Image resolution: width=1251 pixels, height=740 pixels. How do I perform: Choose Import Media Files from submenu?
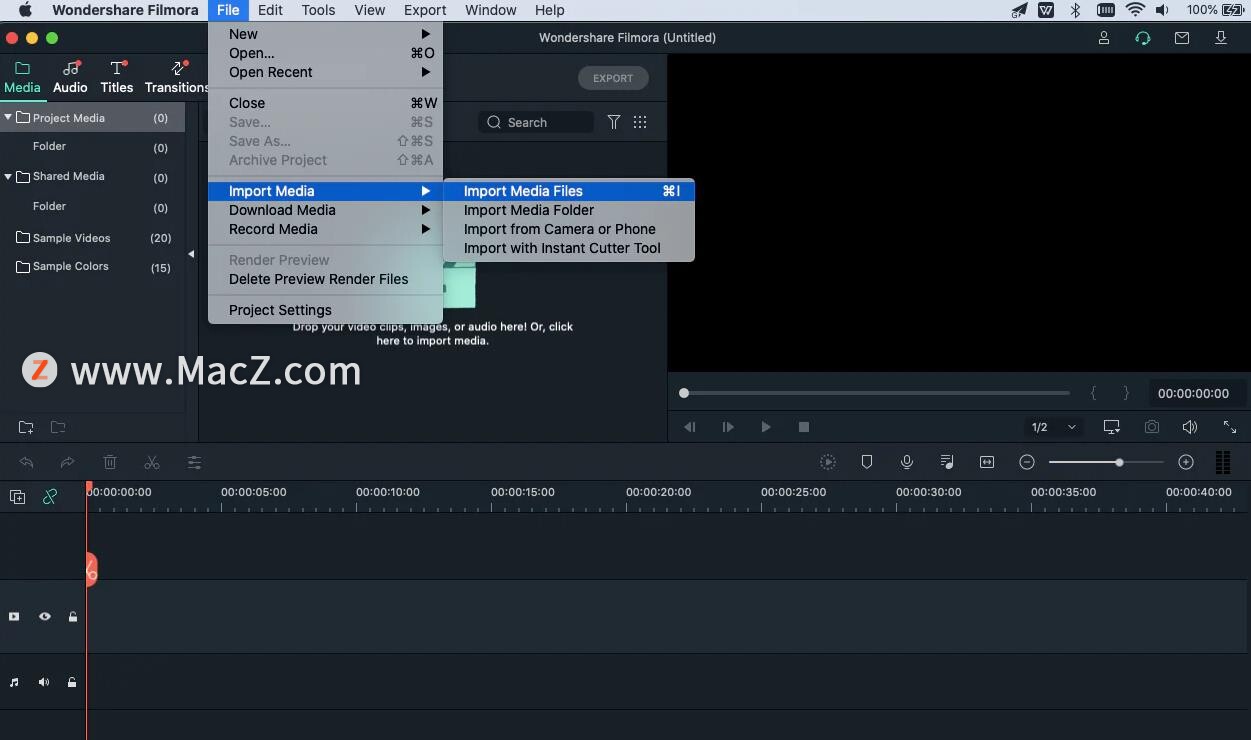click(568, 191)
